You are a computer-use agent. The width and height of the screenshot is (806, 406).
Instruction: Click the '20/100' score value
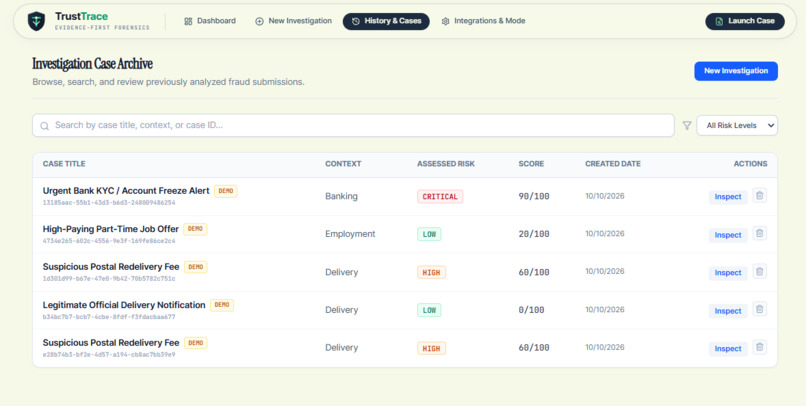click(534, 234)
